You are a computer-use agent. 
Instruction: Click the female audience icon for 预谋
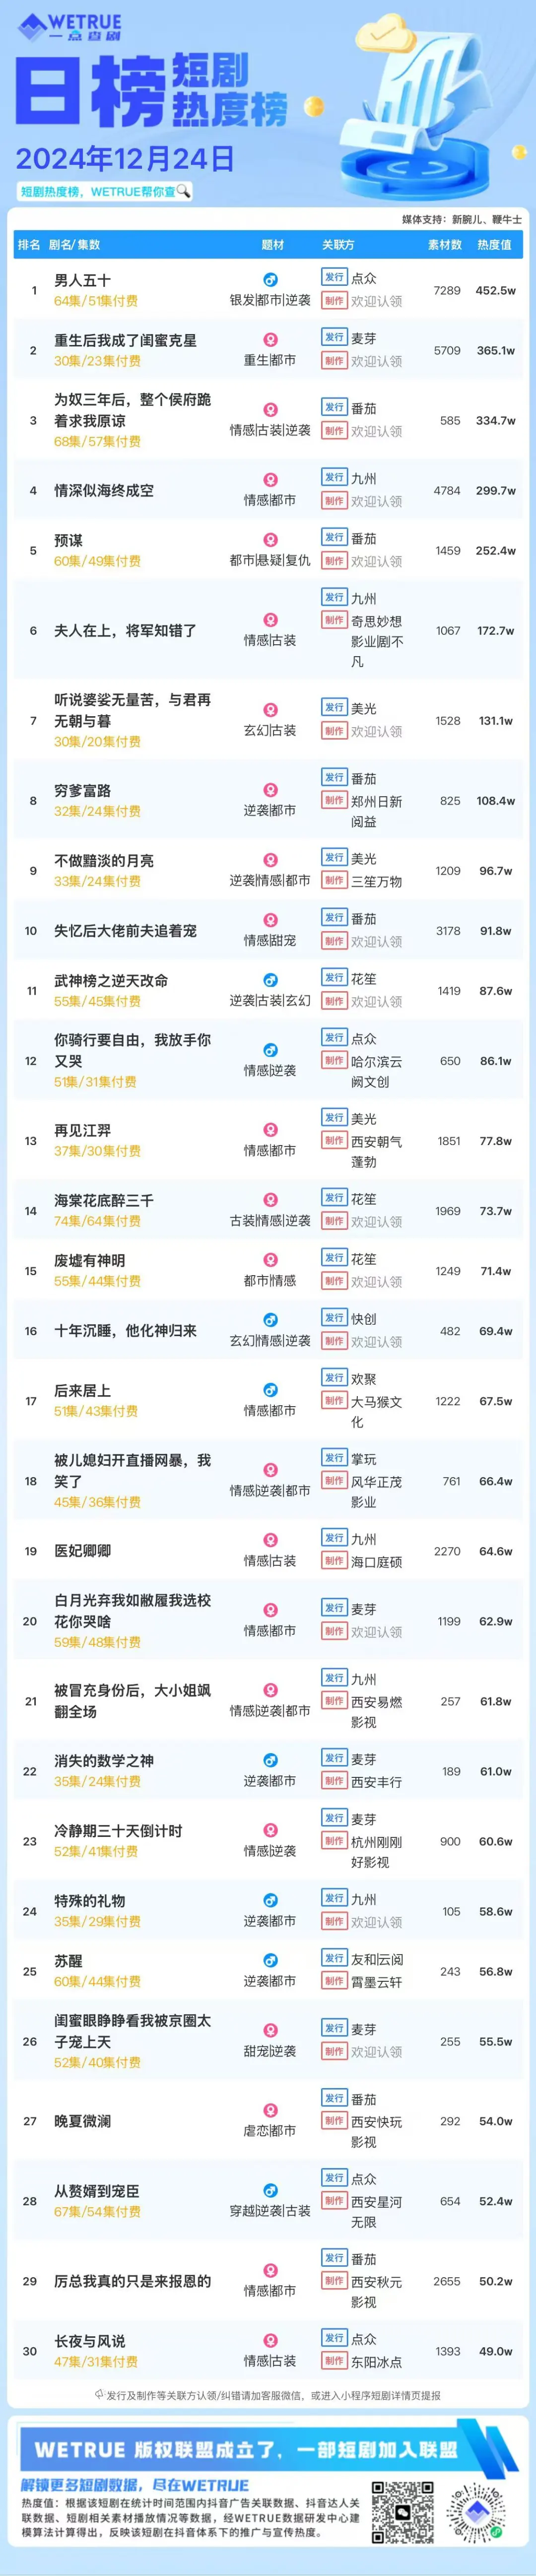[270, 540]
